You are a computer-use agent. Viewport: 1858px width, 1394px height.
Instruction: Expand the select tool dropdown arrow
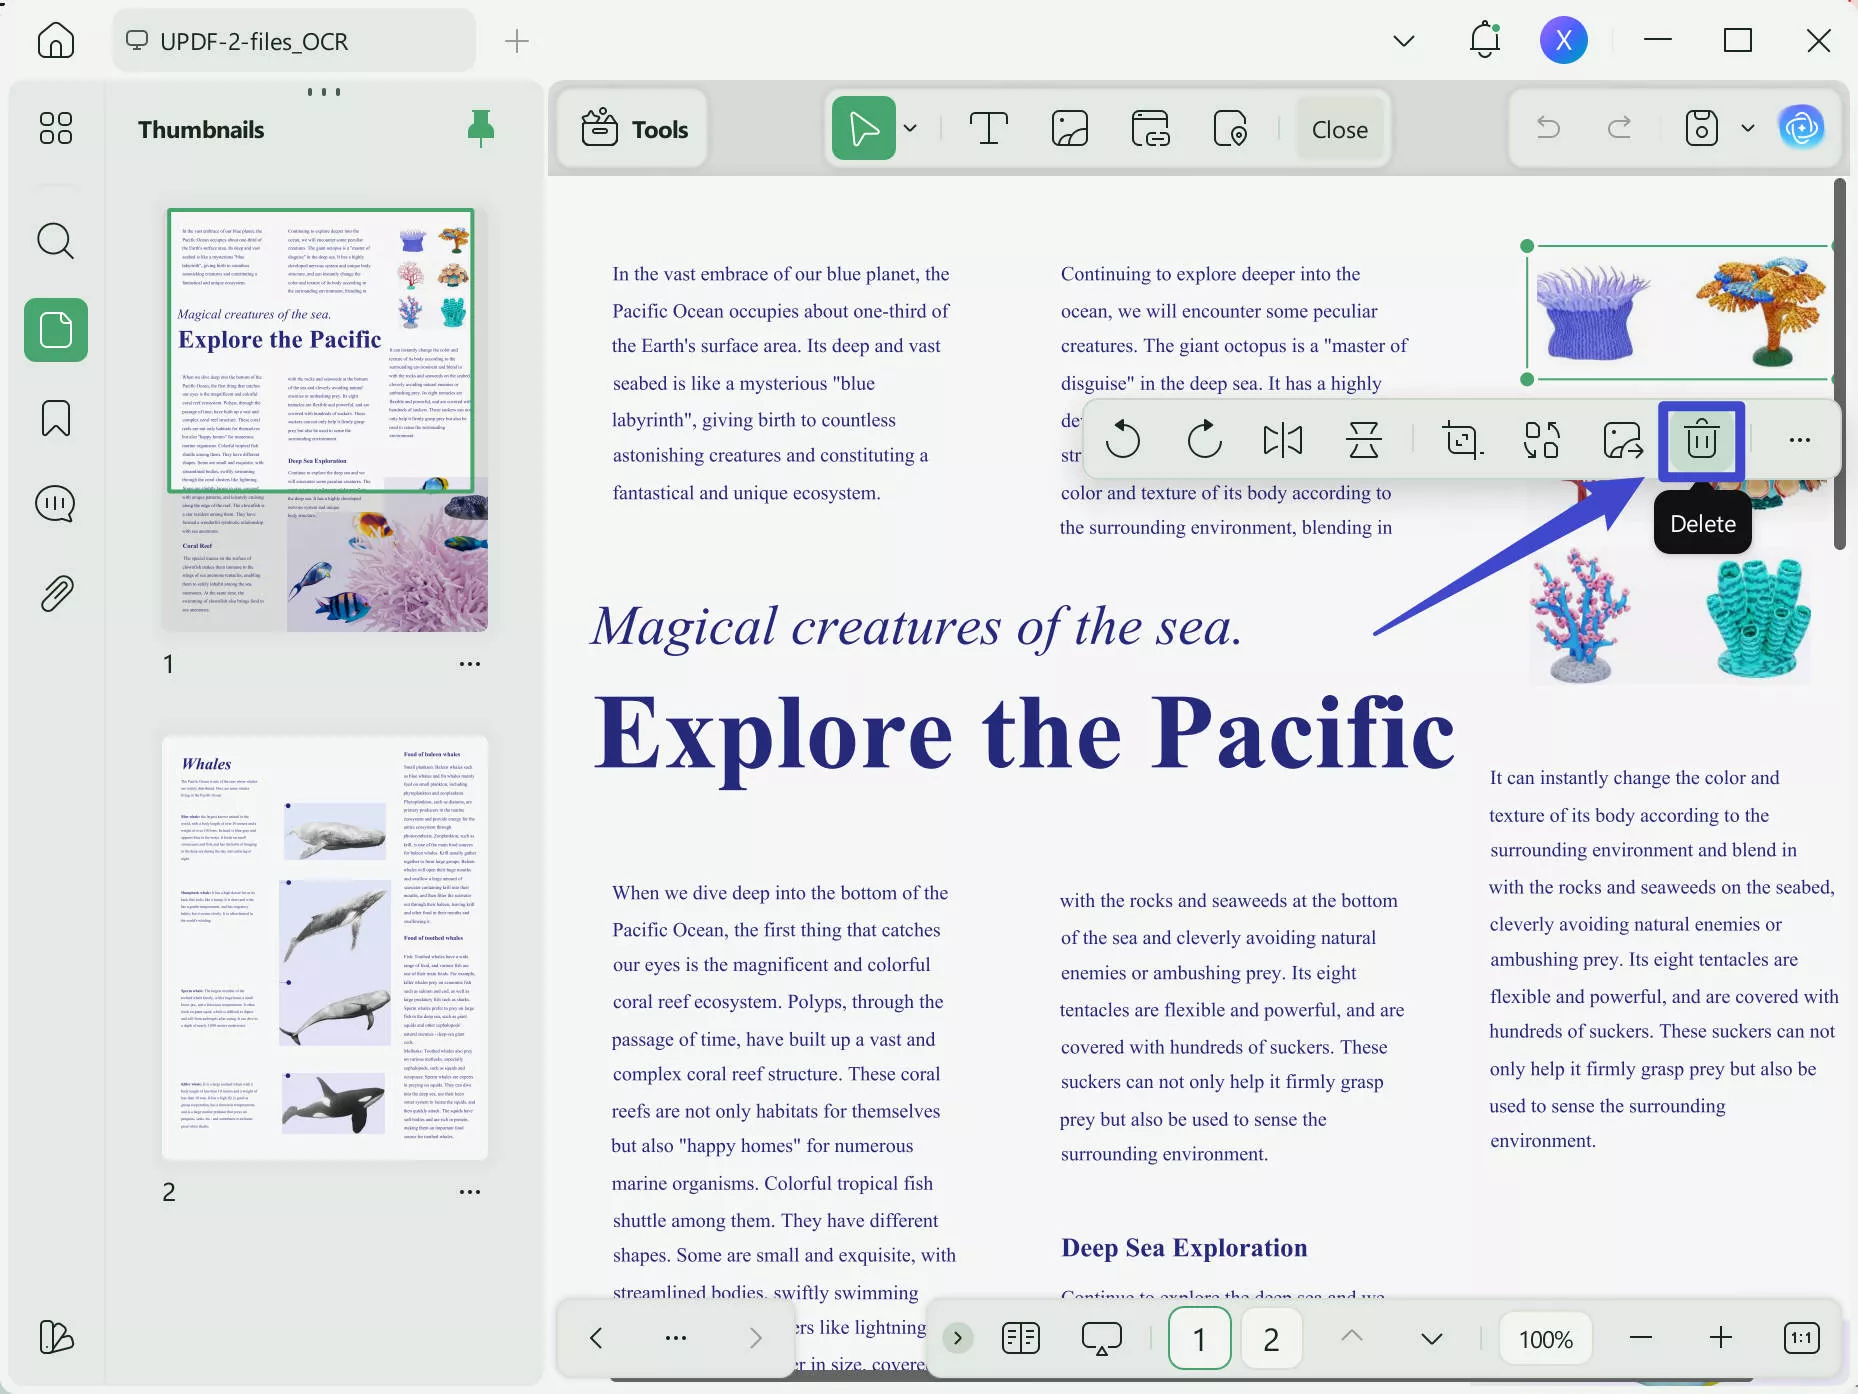coord(910,128)
